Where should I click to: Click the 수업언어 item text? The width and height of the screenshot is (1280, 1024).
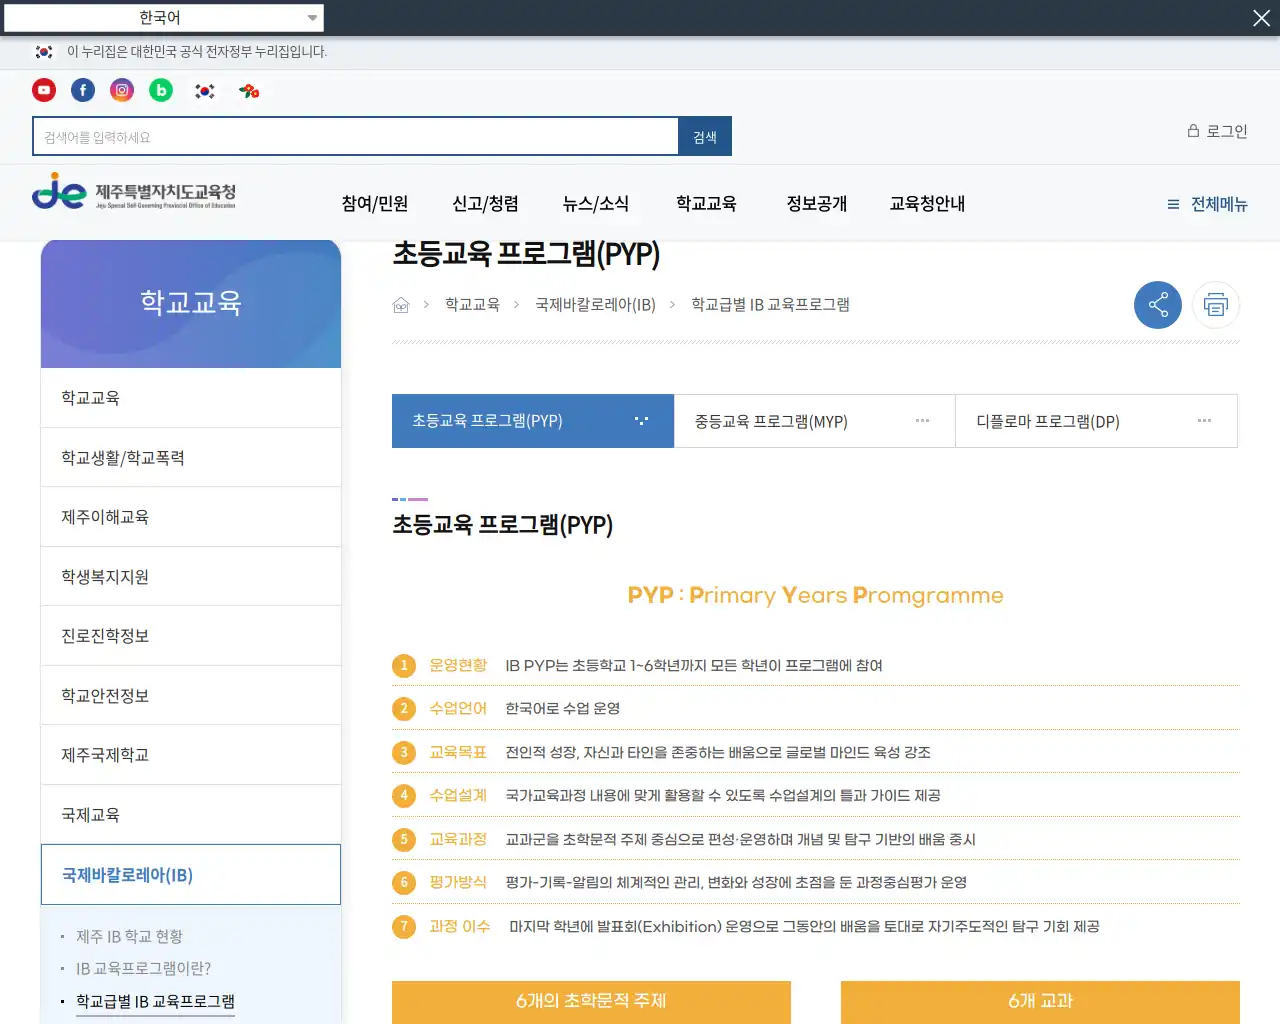point(458,708)
